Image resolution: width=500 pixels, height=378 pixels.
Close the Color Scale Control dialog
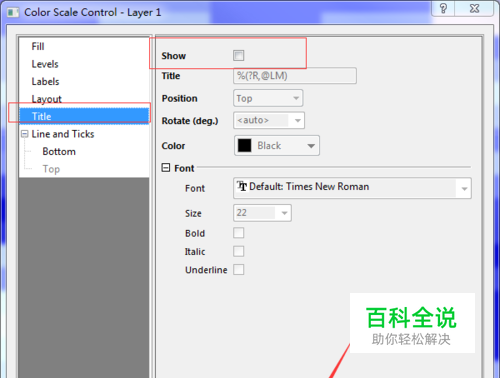(474, 8)
